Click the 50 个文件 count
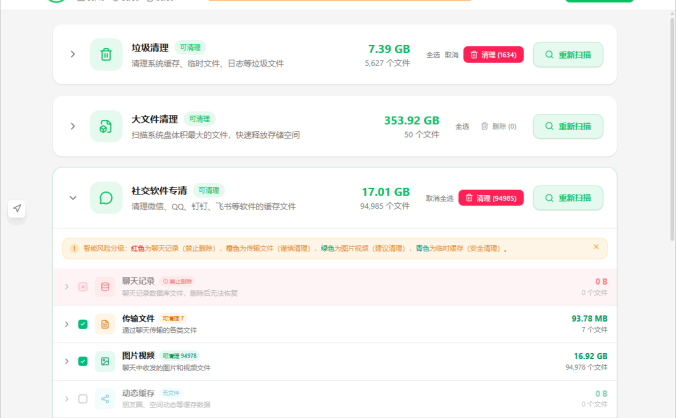676x418 pixels. 422,135
